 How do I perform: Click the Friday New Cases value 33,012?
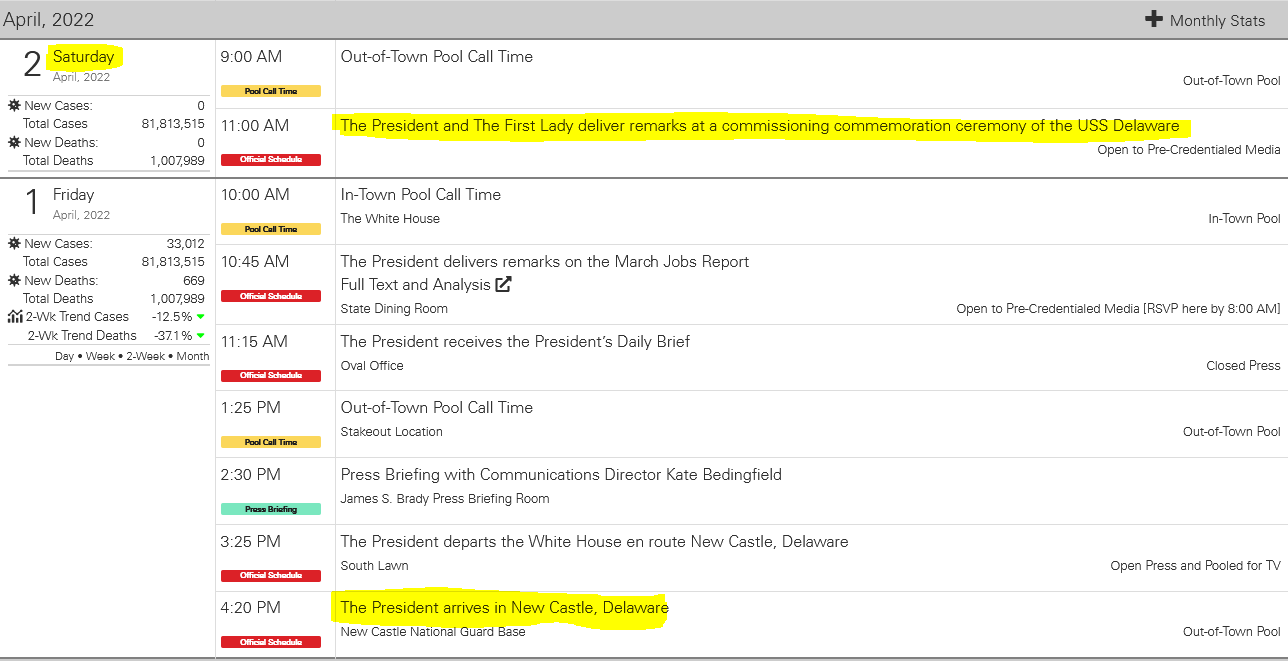click(x=186, y=243)
